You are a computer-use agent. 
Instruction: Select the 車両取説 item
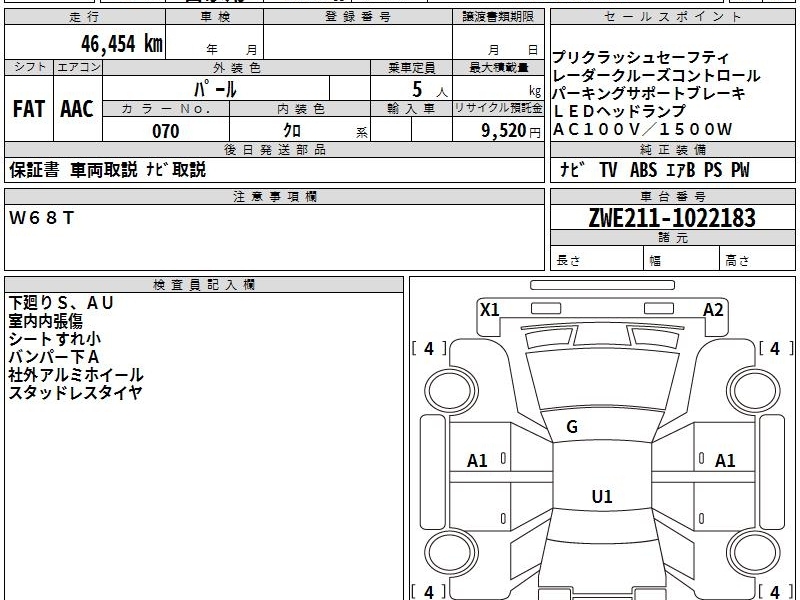pos(104,170)
